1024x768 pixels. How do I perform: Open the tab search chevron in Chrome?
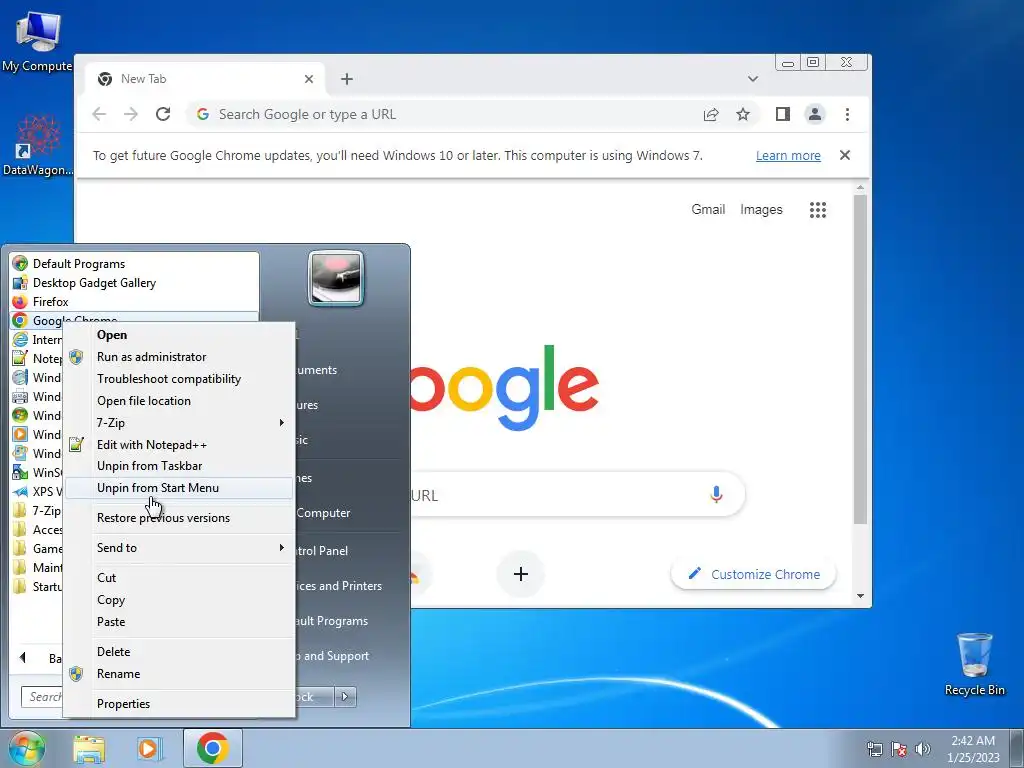(x=752, y=79)
